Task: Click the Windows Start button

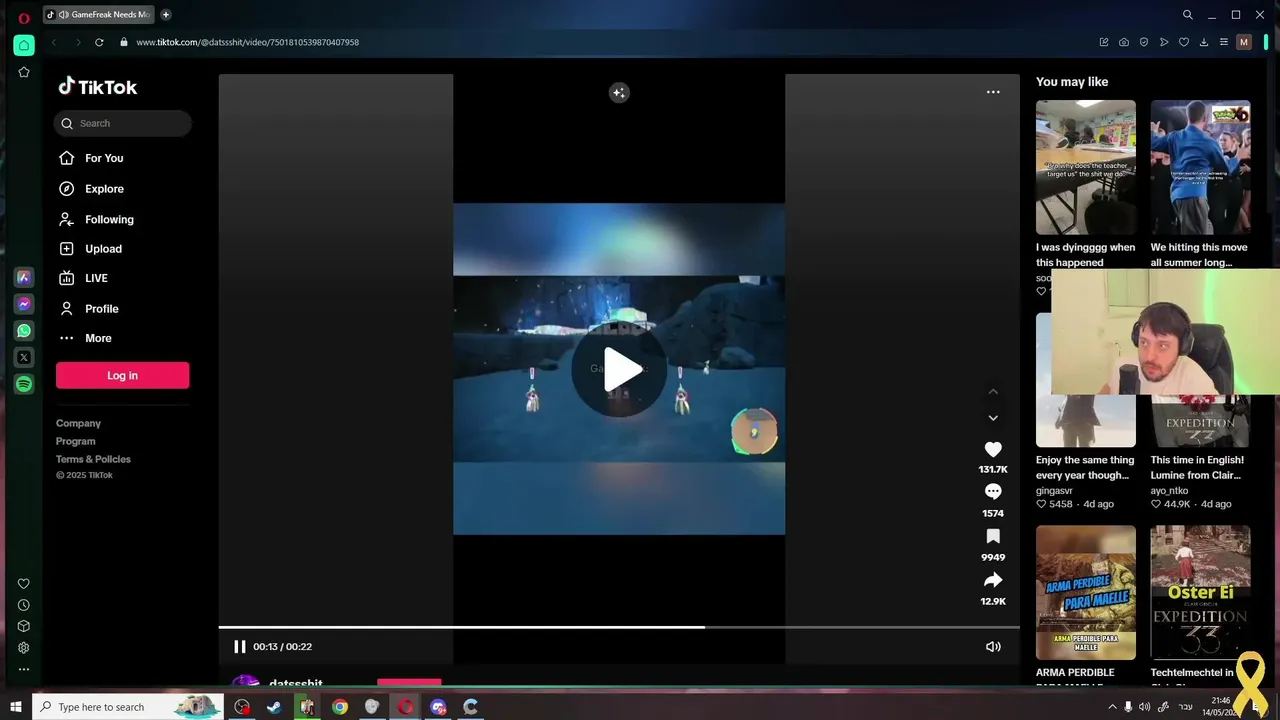Action: click(x=15, y=707)
